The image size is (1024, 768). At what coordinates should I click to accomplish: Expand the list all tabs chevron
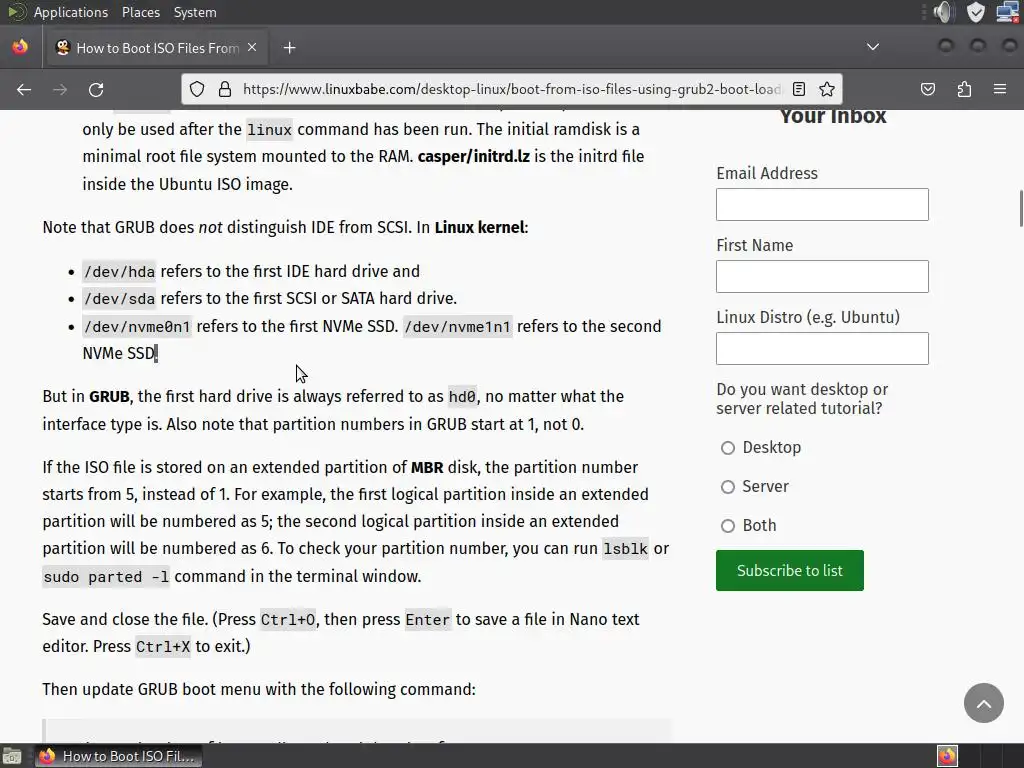pos(872,47)
